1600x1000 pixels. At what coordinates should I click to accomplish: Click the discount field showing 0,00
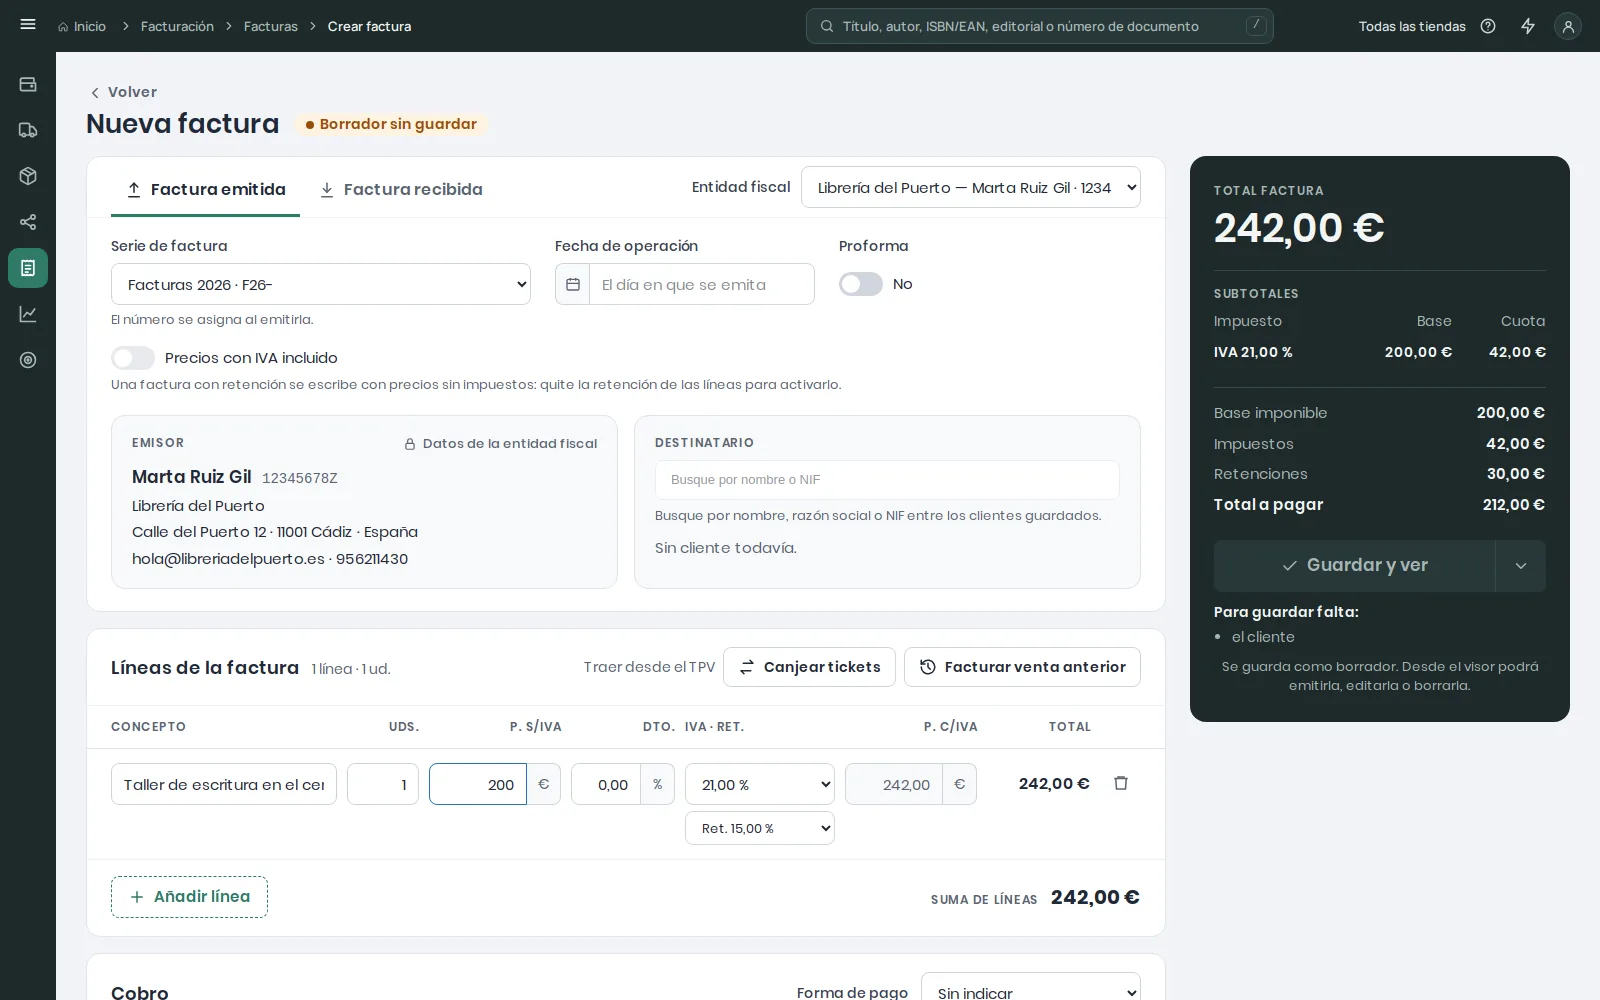point(606,784)
